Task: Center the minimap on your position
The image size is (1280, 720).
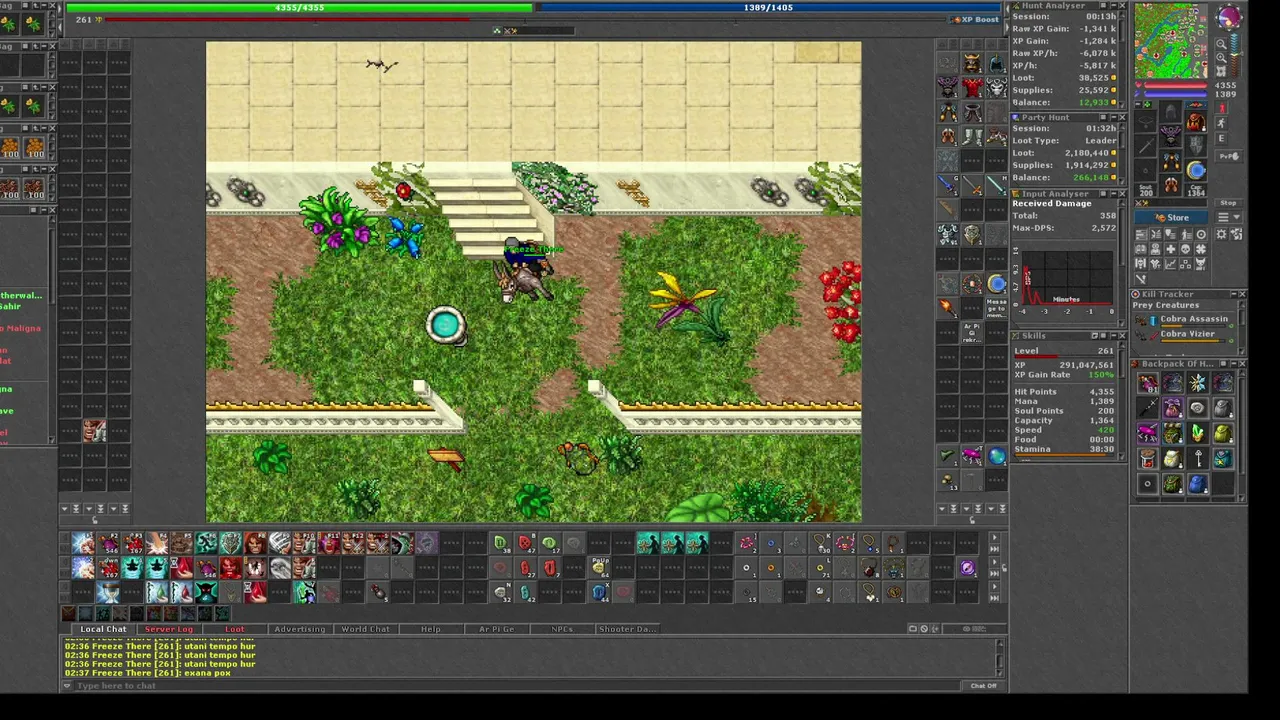Action: [1222, 71]
